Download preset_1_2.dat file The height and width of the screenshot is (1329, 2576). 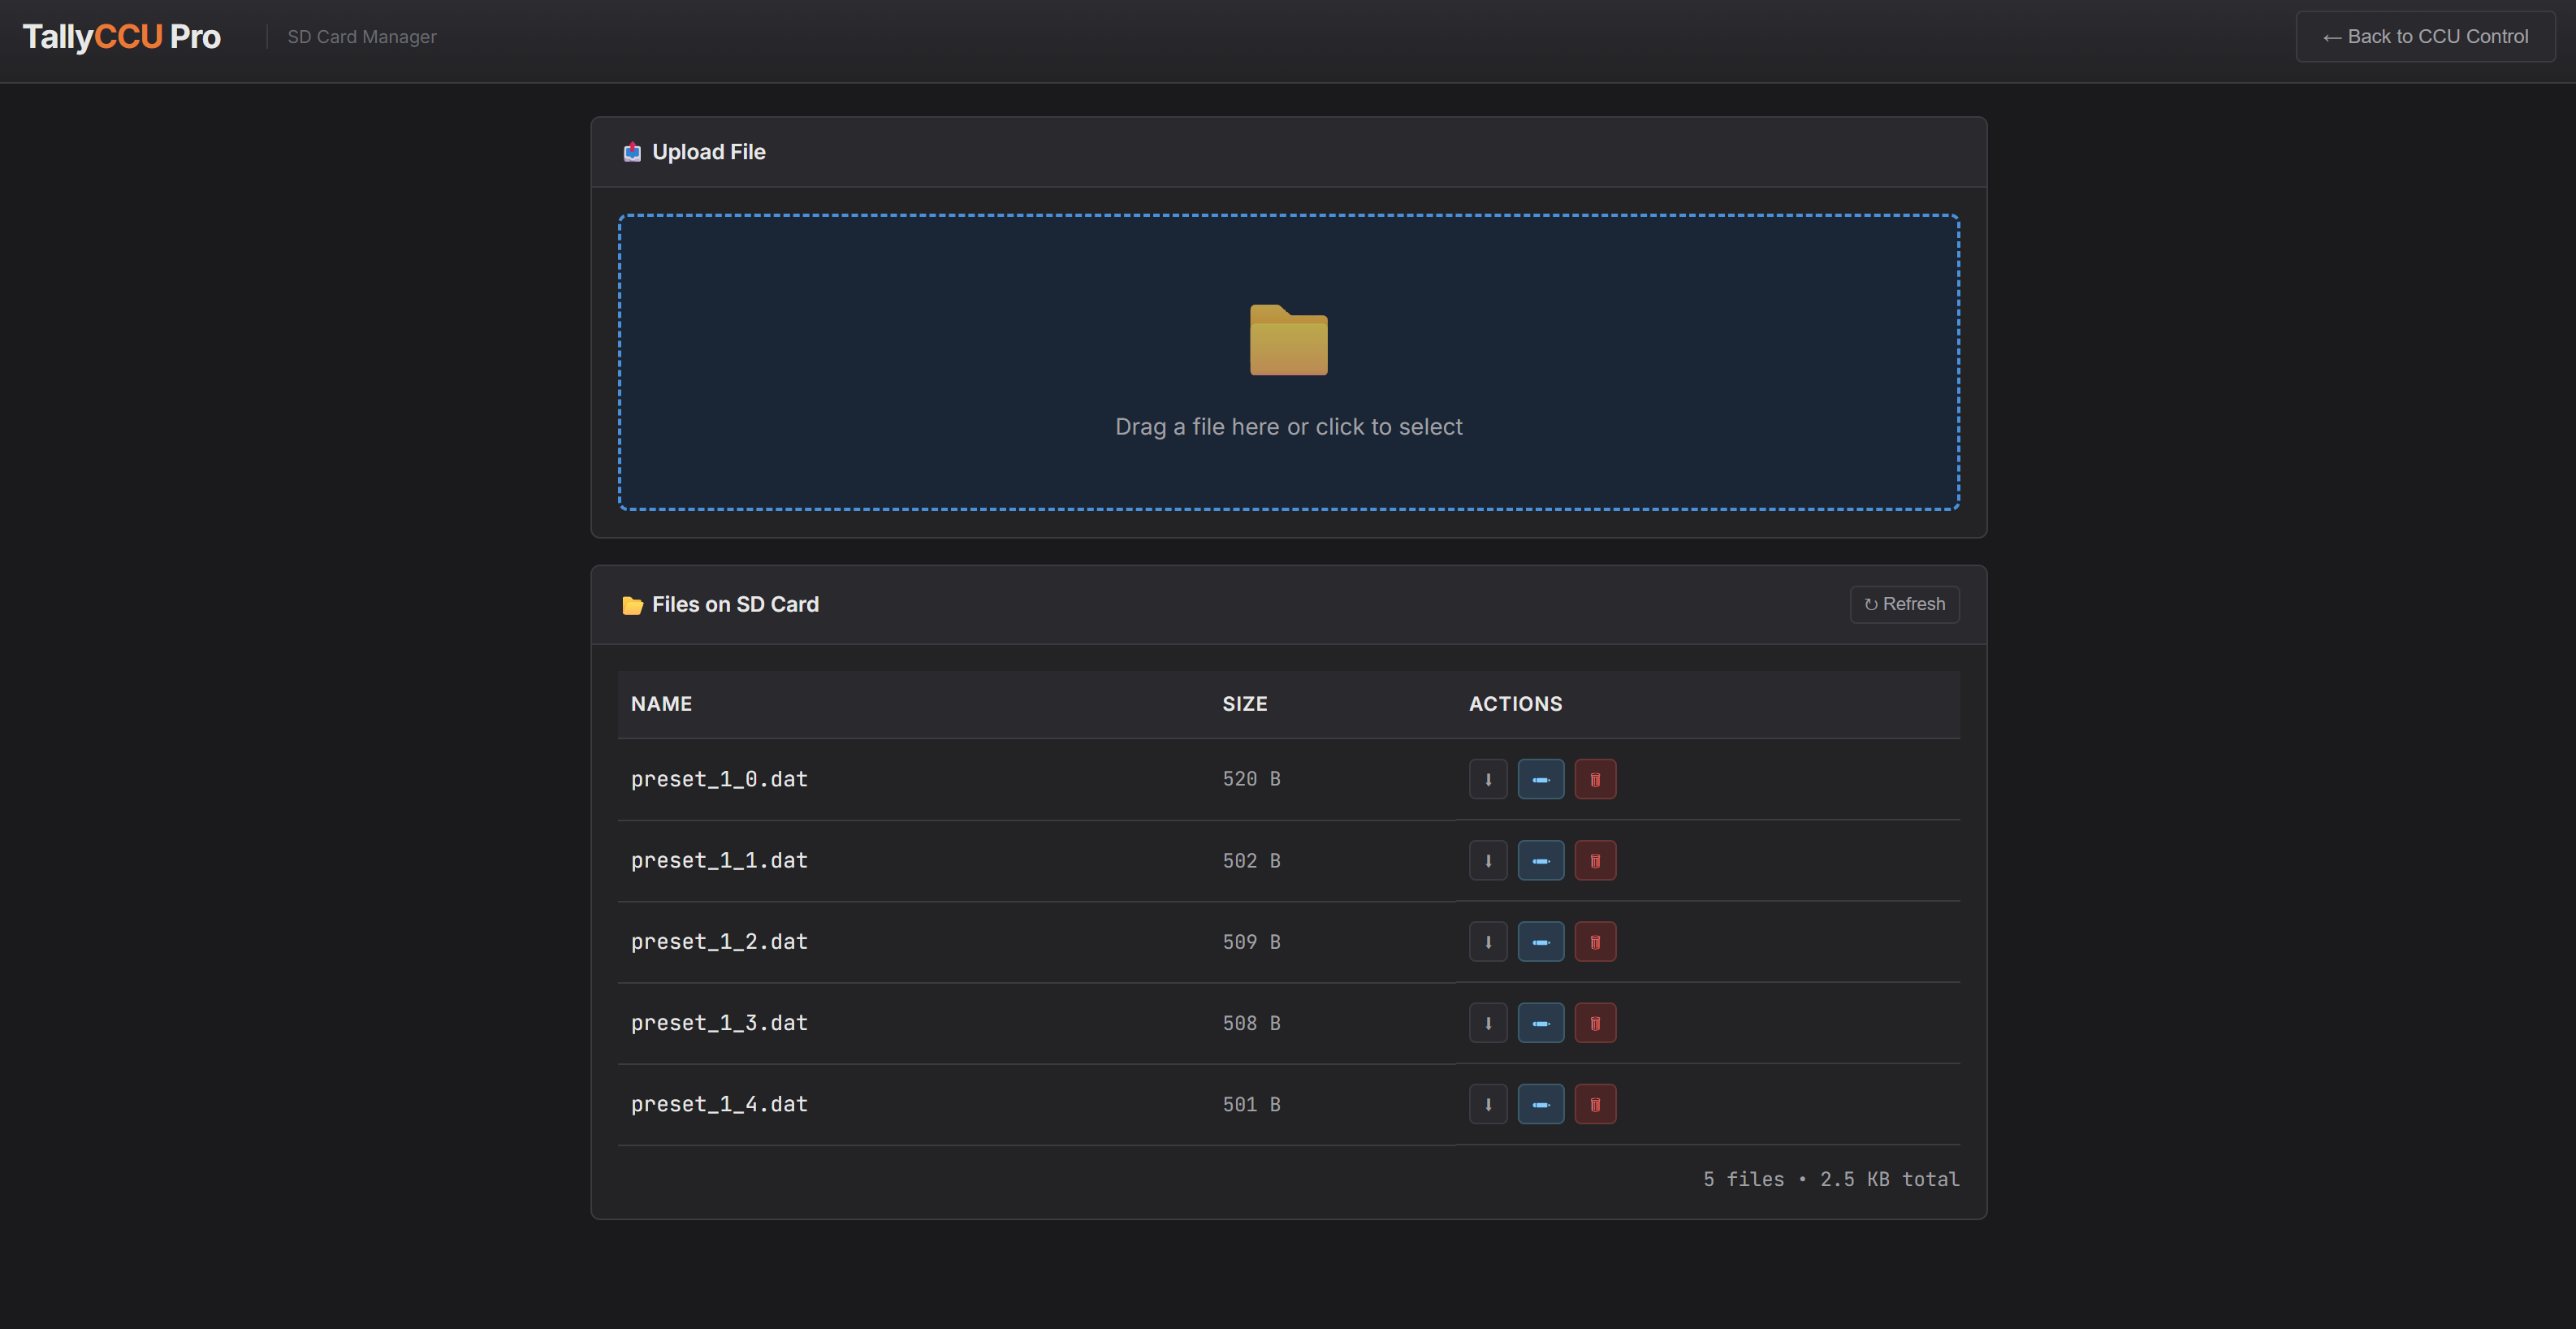click(1488, 942)
